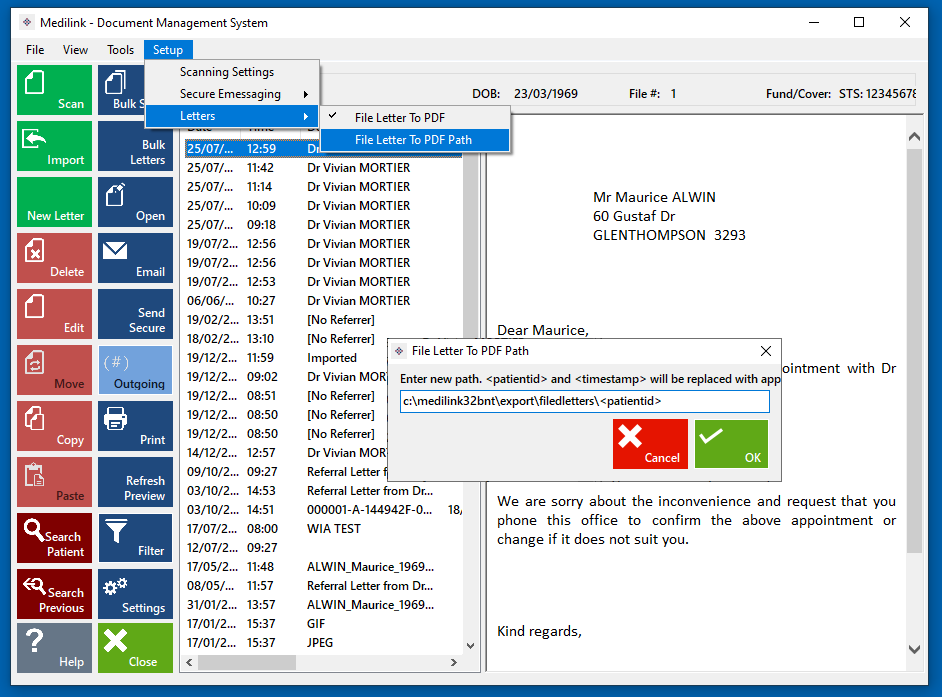Open the Settings gears tool
942x697 pixels.
click(x=135, y=594)
